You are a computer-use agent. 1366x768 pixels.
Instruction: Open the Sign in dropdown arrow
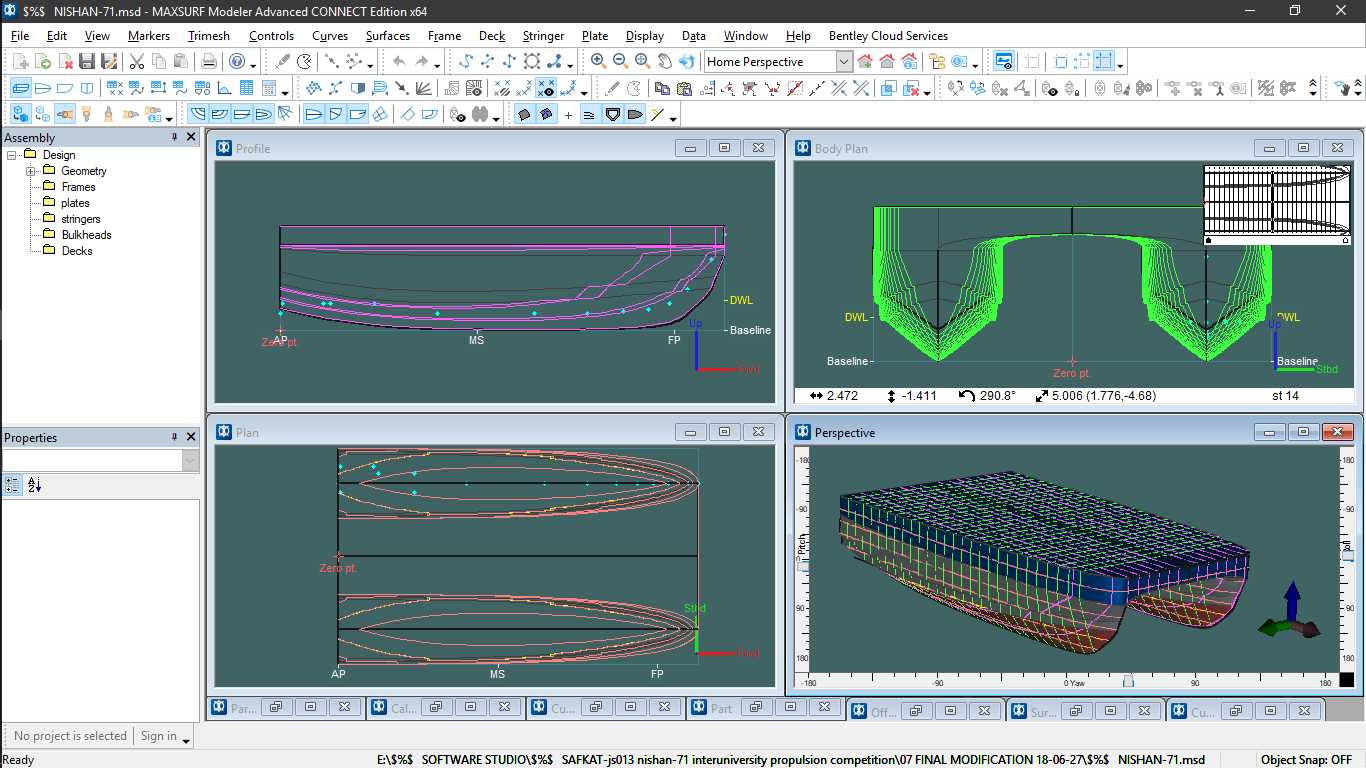click(x=185, y=739)
